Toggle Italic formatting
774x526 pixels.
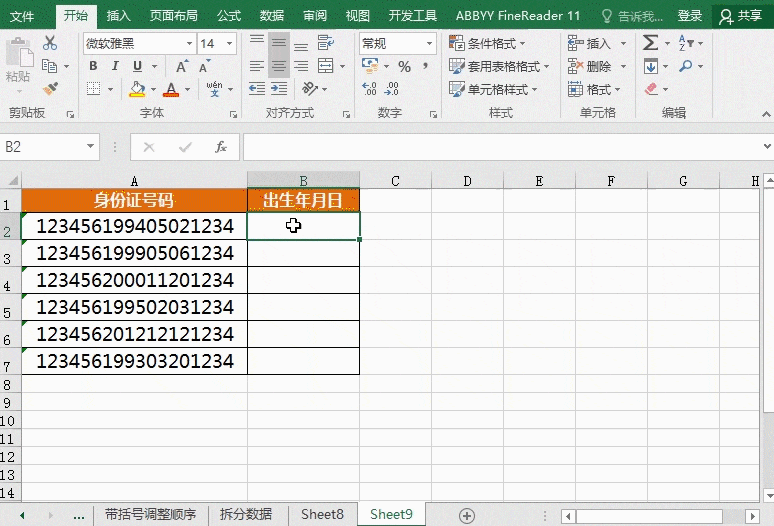(115, 66)
